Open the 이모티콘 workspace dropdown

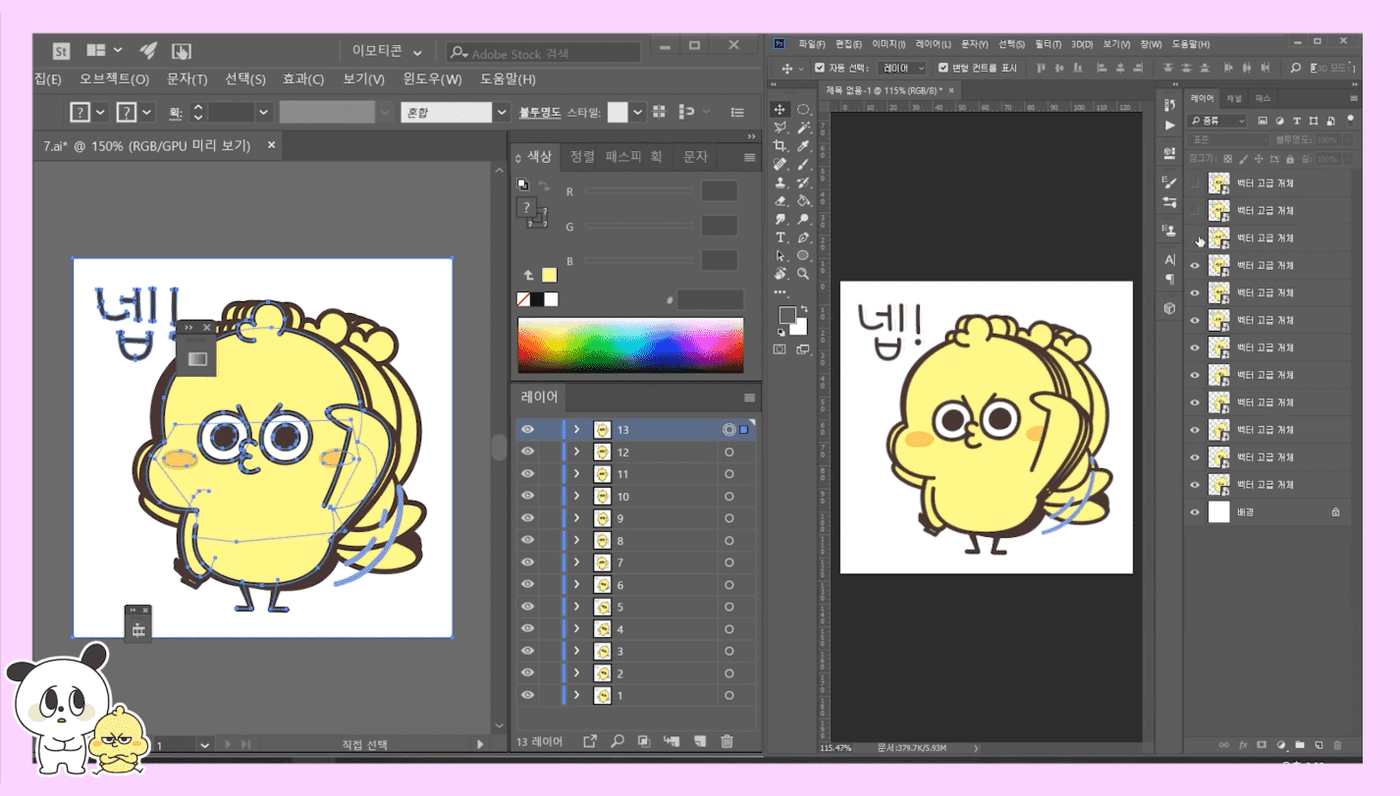pos(387,51)
